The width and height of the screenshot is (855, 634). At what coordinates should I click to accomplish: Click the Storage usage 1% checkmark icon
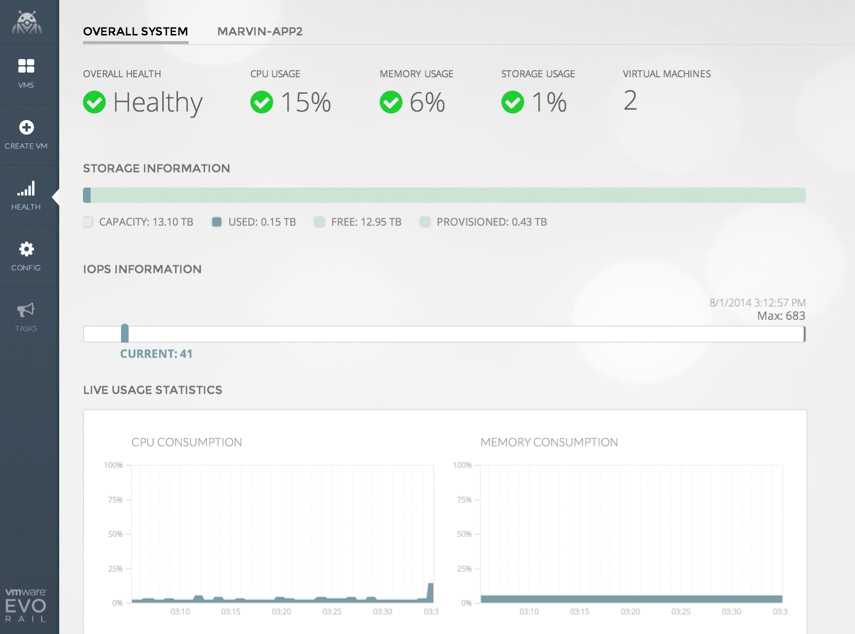[x=513, y=102]
